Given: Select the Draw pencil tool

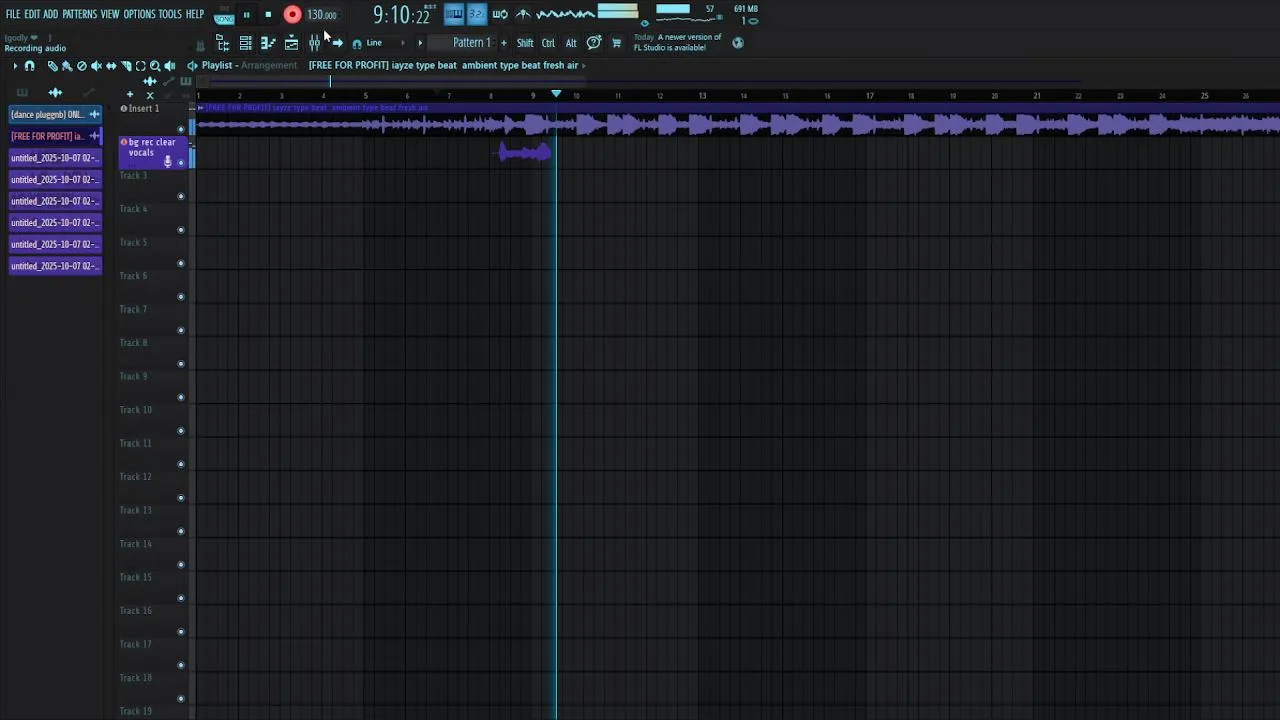Looking at the screenshot, I should pyautogui.click(x=52, y=65).
